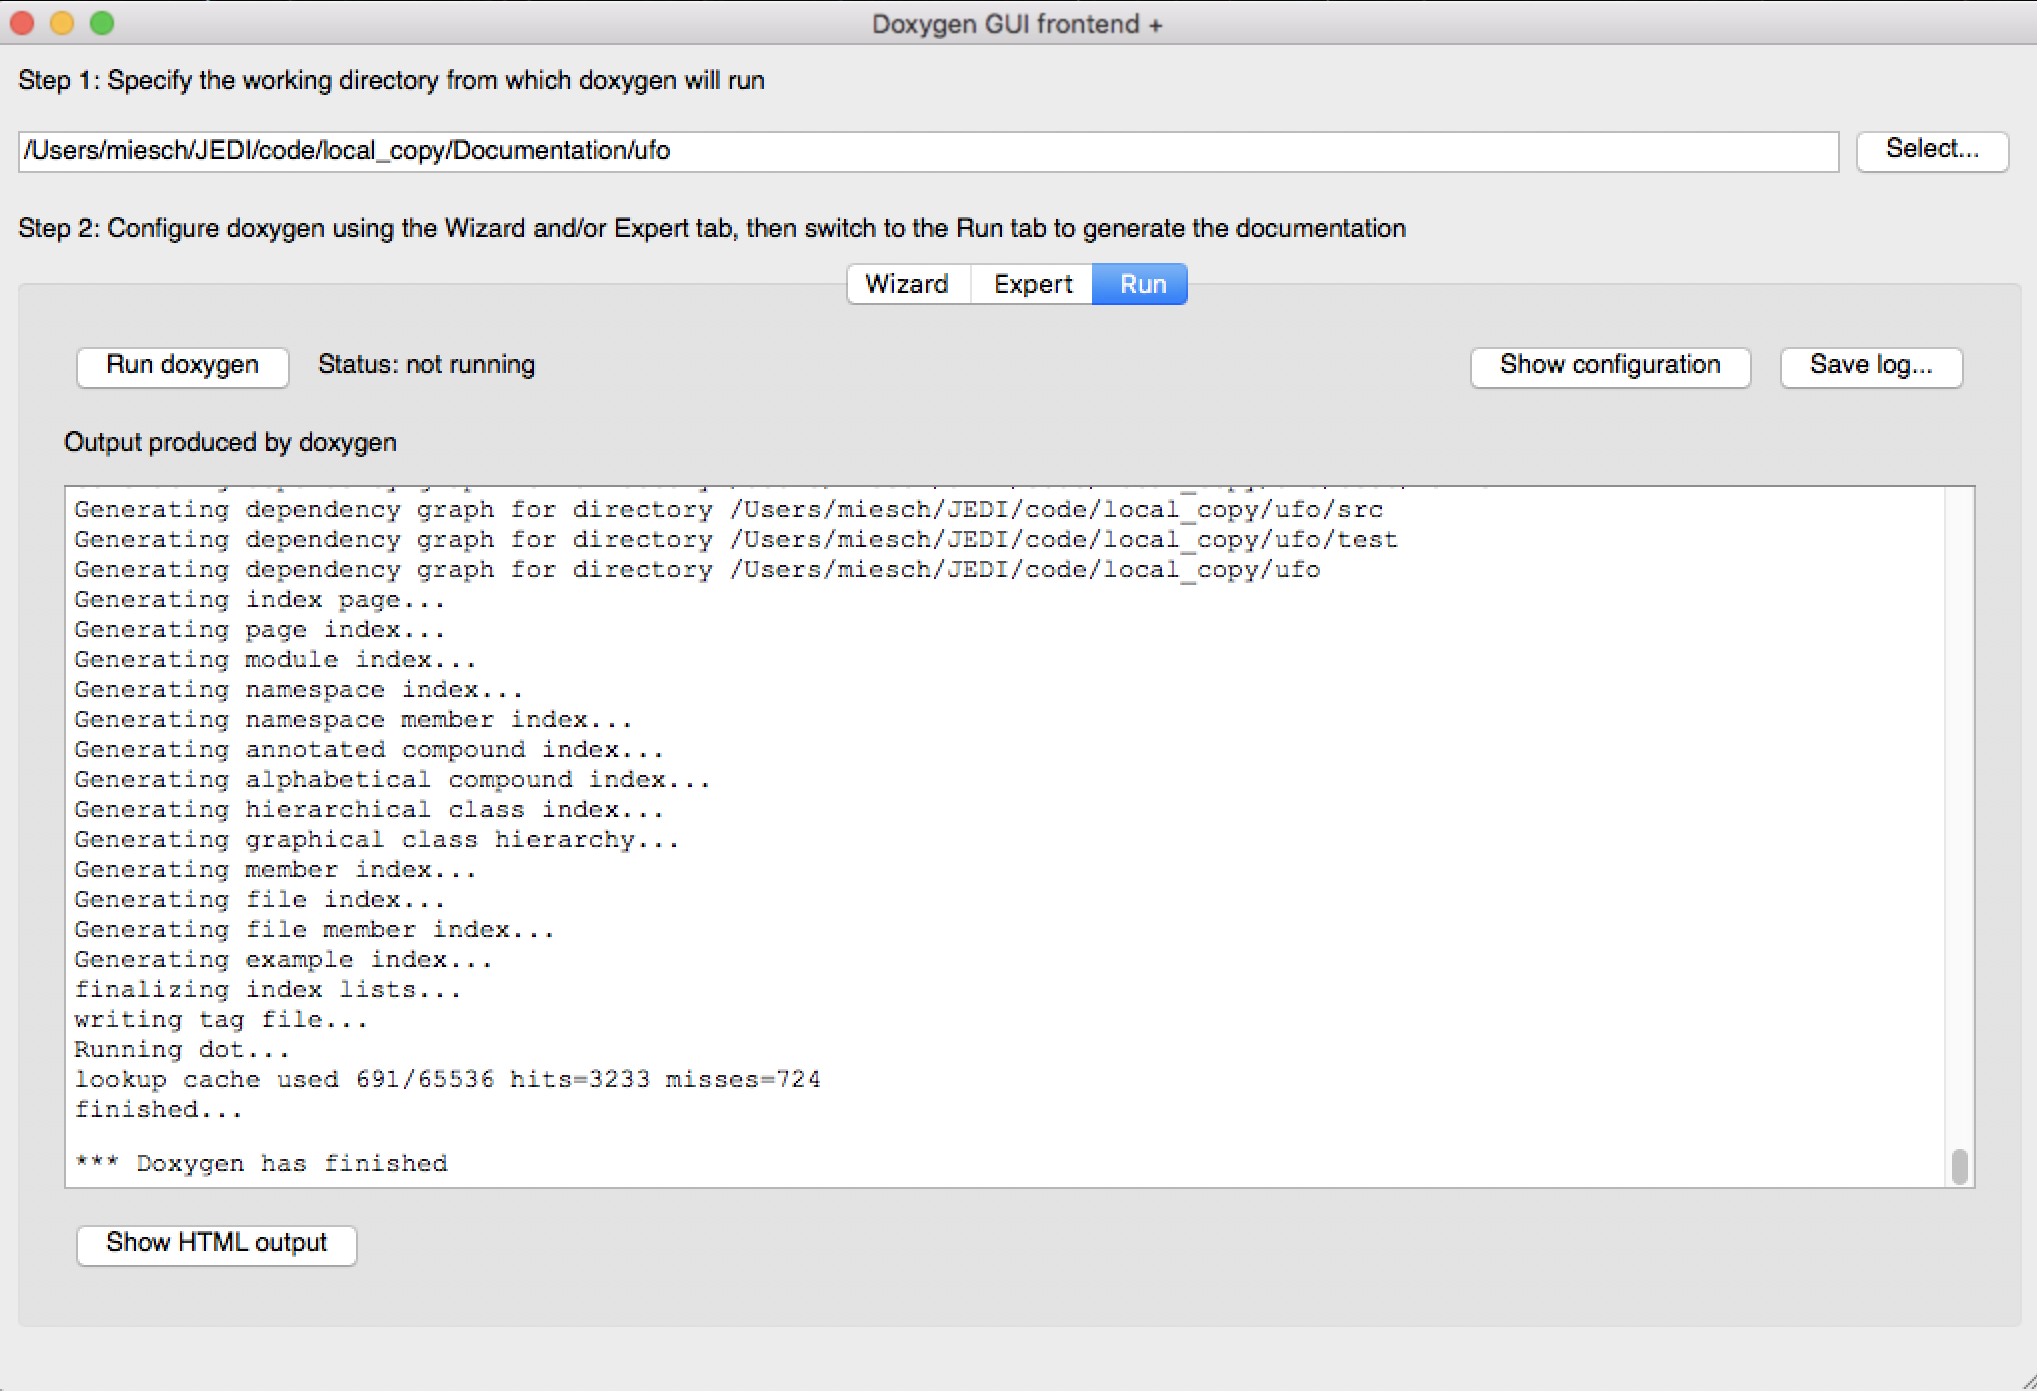
Task: Switch to the Expert tab
Action: click(1033, 284)
